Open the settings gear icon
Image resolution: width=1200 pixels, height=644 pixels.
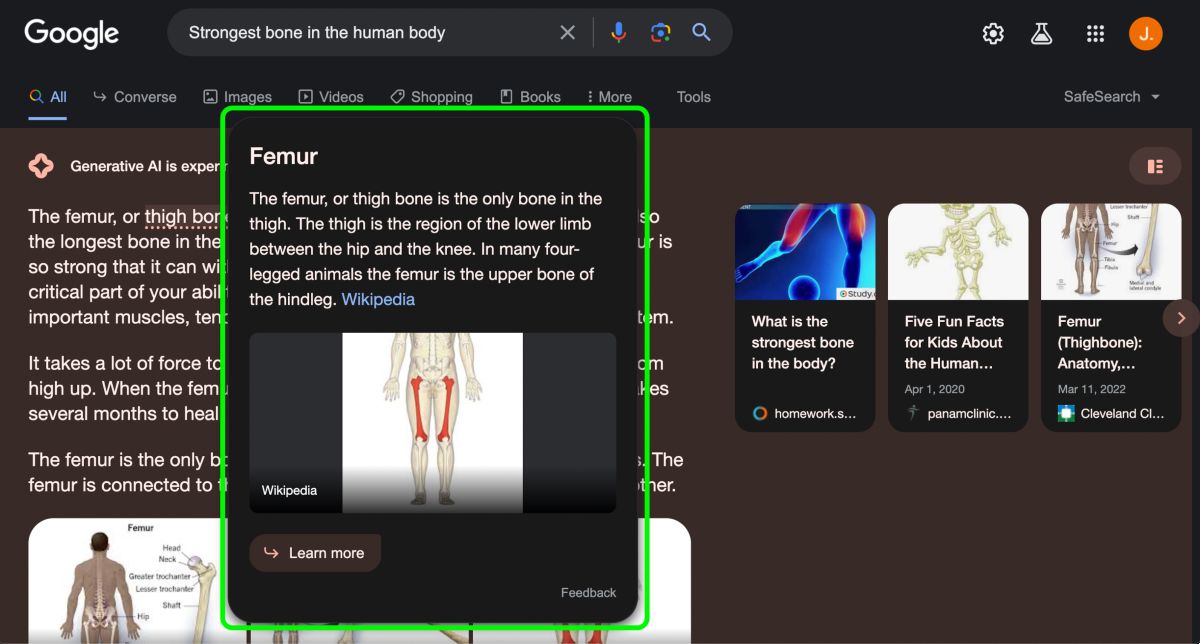(993, 34)
